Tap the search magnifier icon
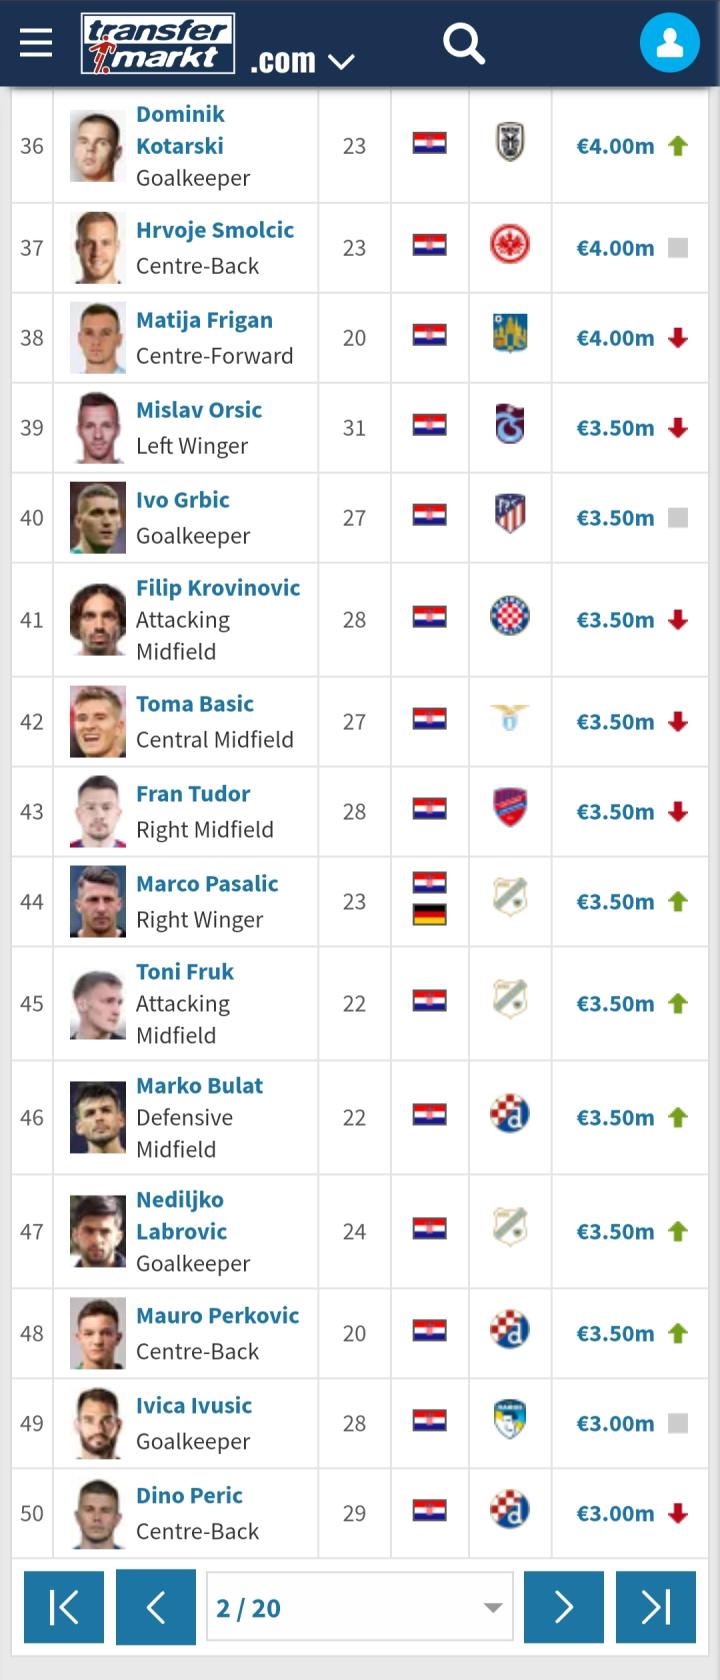The height and width of the screenshot is (1680, 720). pyautogui.click(x=464, y=43)
